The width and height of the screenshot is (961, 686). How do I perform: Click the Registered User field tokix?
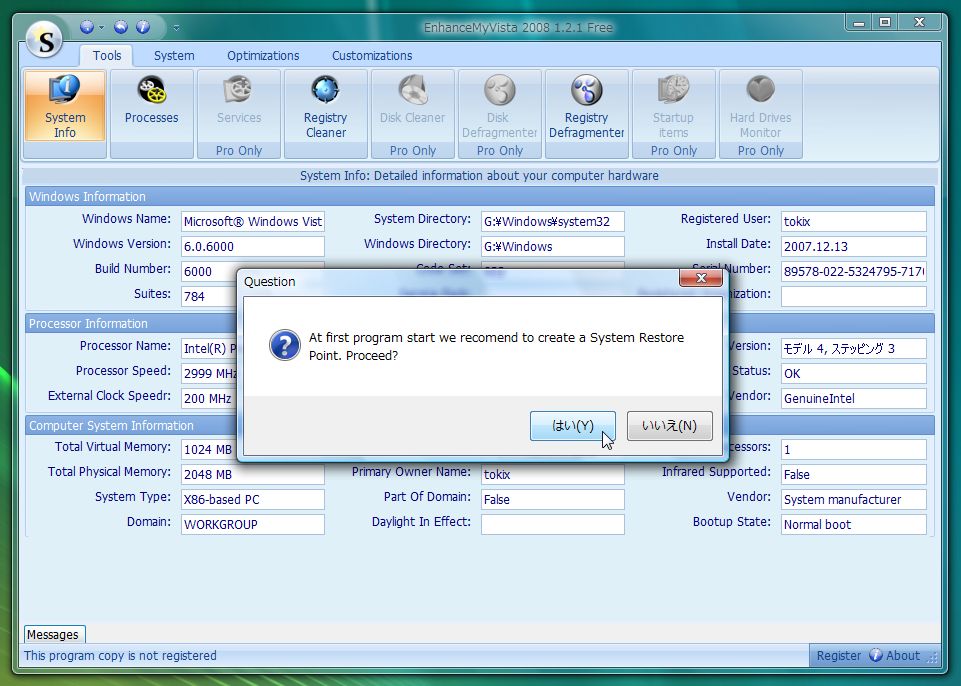[853, 221]
